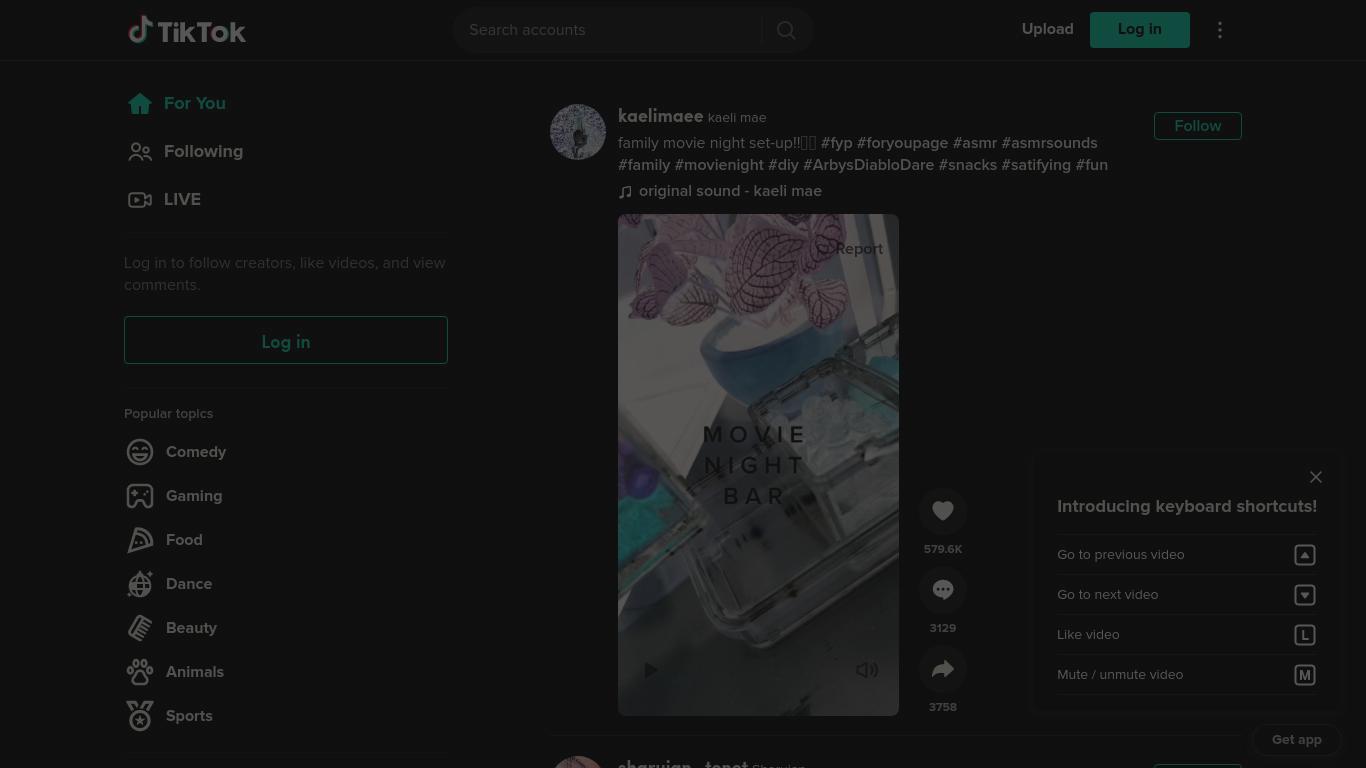Click the Comedy smiley icon

(x=140, y=452)
